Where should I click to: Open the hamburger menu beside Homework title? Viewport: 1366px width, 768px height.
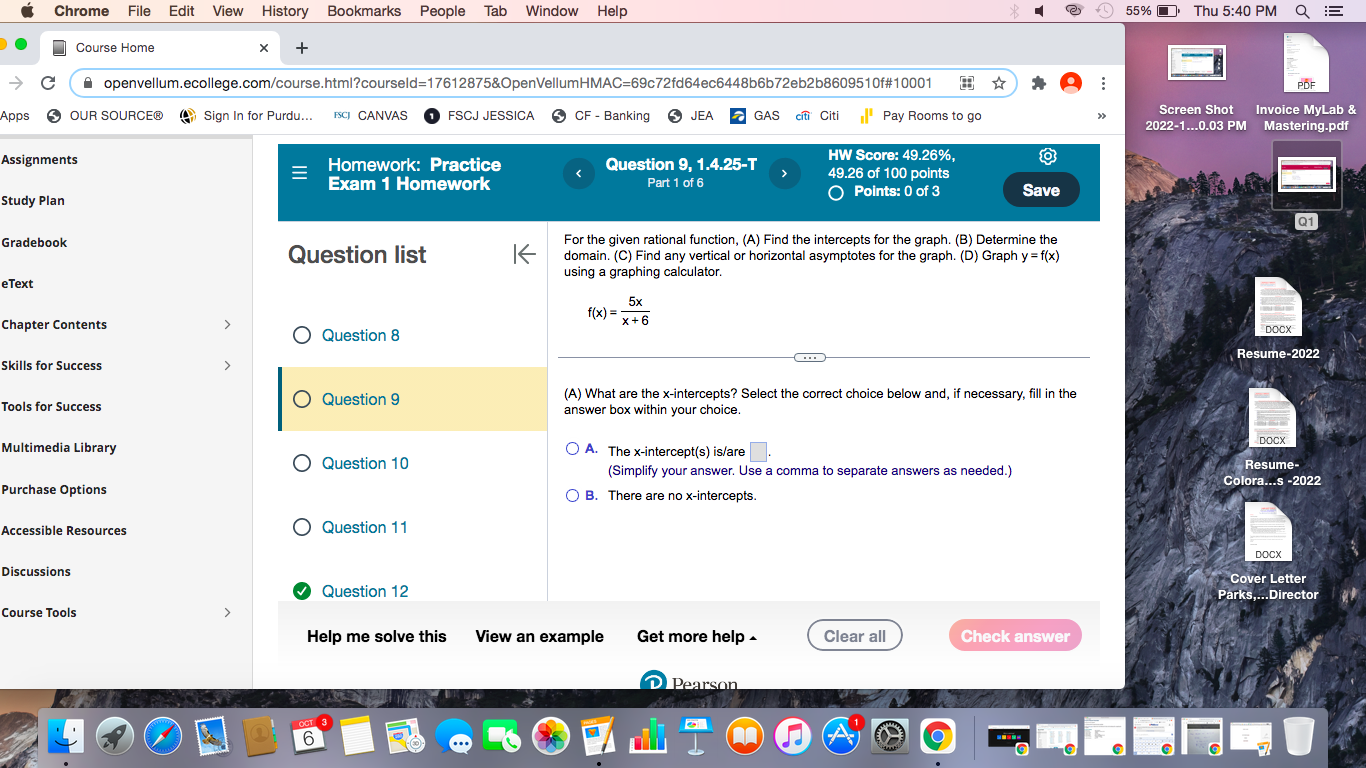pyautogui.click(x=299, y=173)
